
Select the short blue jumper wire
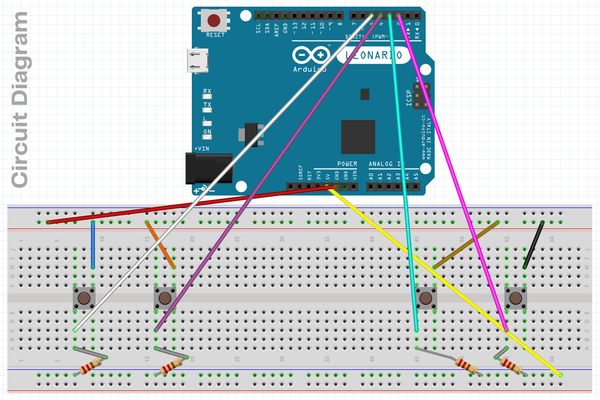tap(93, 245)
